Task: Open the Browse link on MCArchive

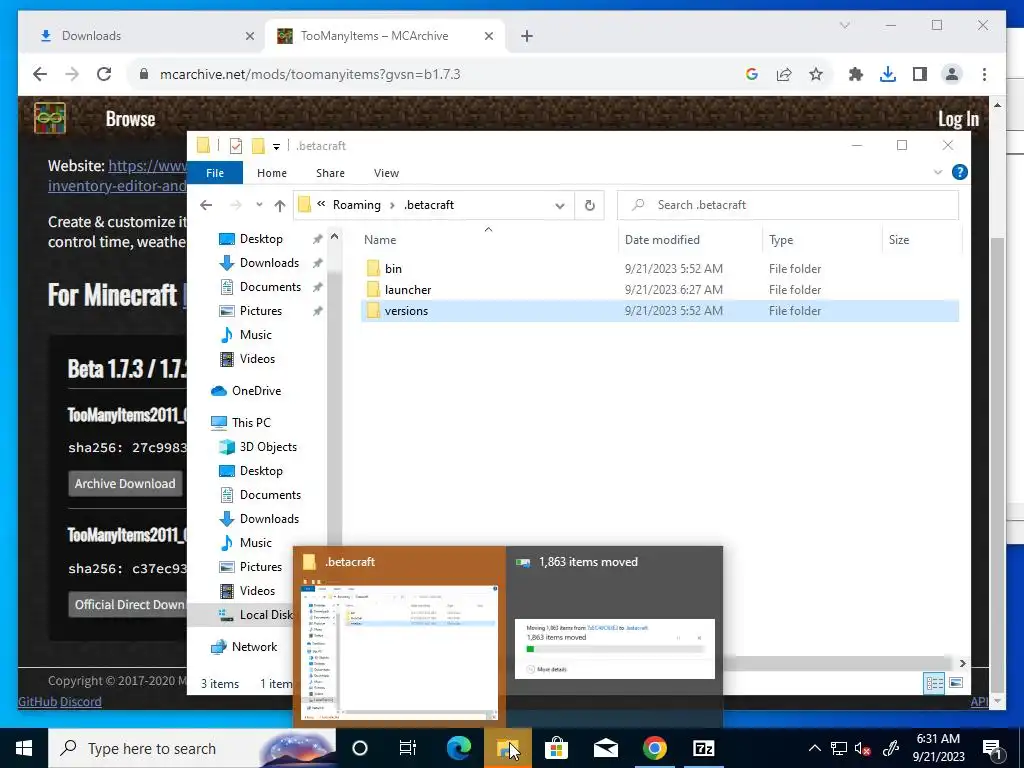Action: 130,119
